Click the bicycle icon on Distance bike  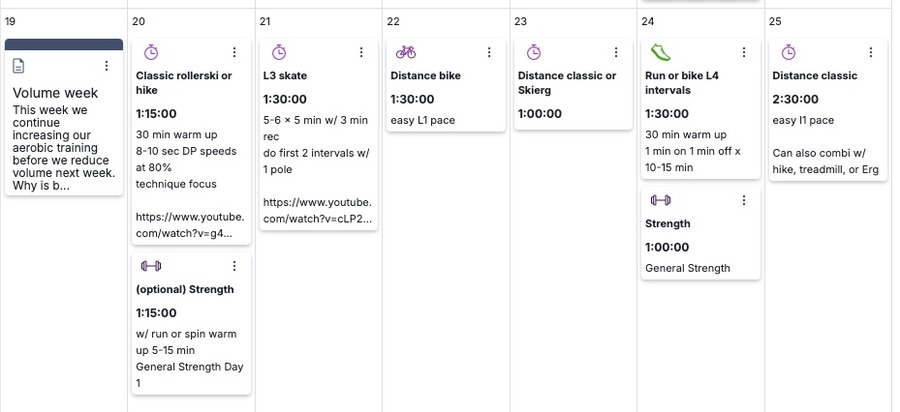(406, 52)
